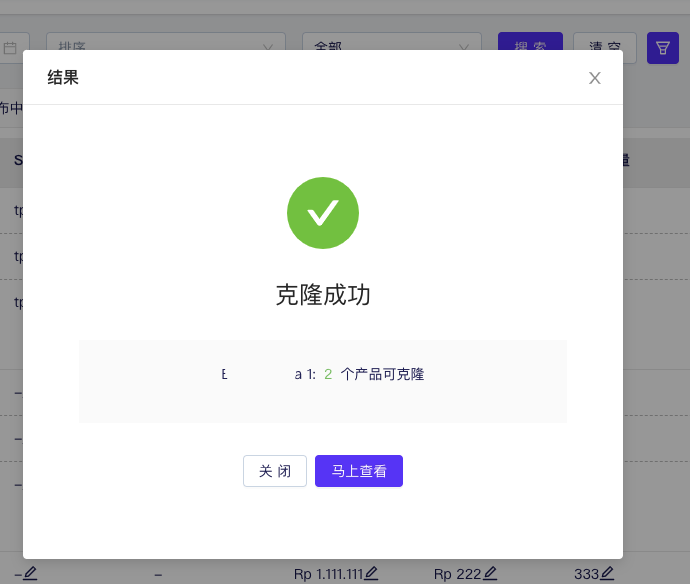Open the 全部 dropdown
The width and height of the screenshot is (690, 584).
click(392, 48)
